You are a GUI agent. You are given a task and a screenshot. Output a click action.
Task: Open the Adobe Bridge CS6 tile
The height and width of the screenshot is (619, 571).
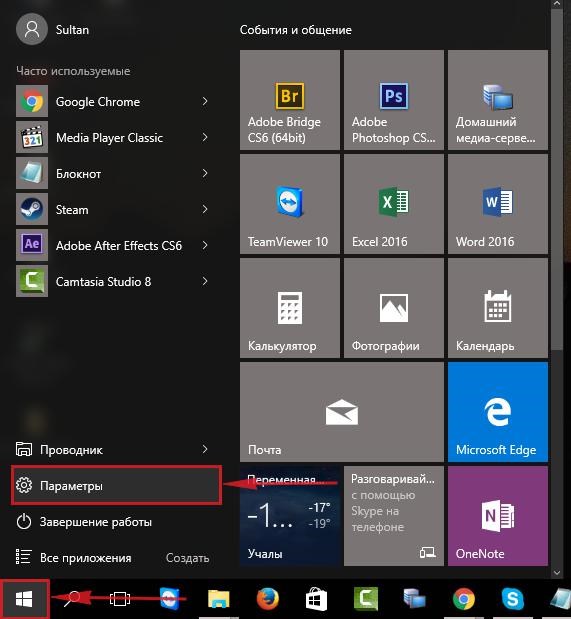coord(289,100)
